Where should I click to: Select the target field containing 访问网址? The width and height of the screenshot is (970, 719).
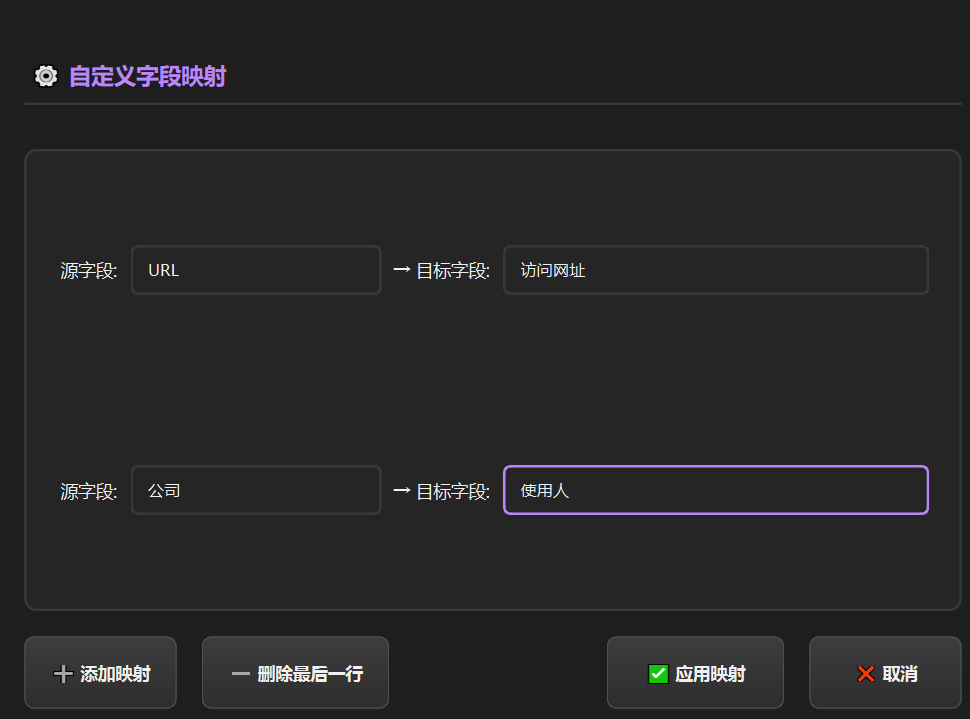click(x=715, y=270)
